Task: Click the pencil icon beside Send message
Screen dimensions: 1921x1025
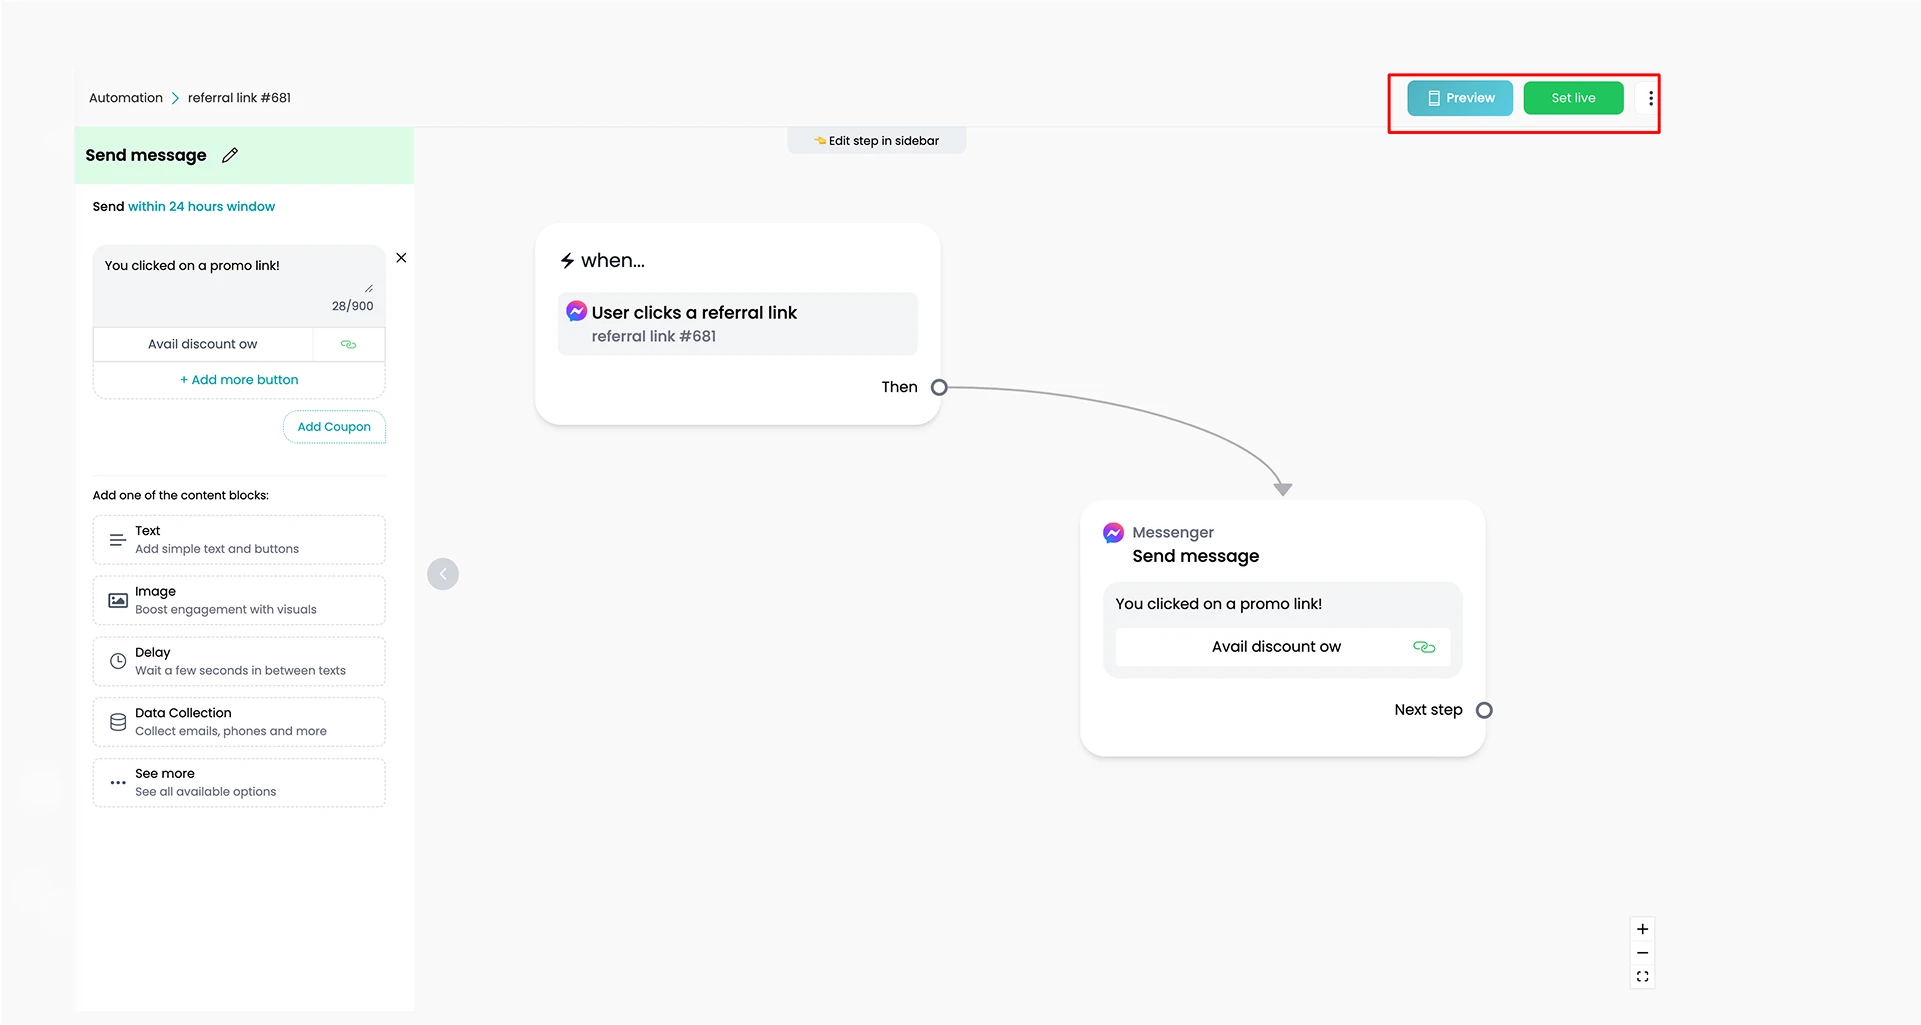Action: 230,155
